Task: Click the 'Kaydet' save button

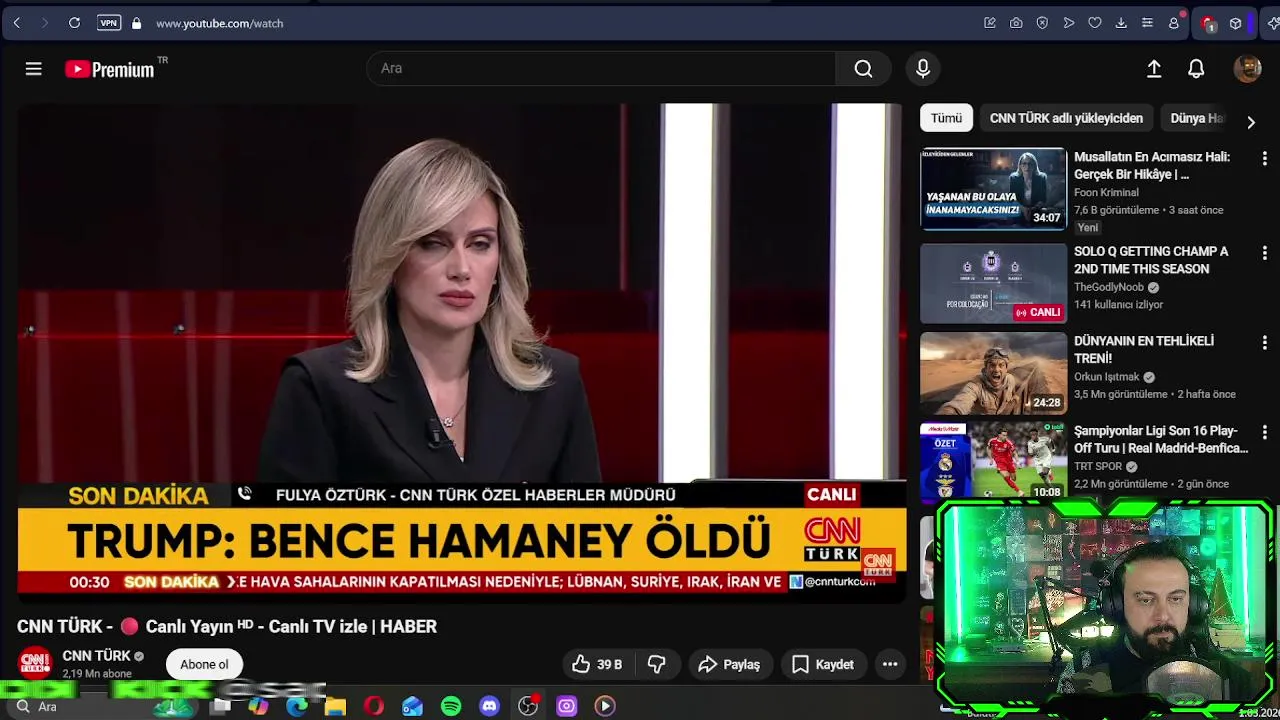Action: pos(823,664)
